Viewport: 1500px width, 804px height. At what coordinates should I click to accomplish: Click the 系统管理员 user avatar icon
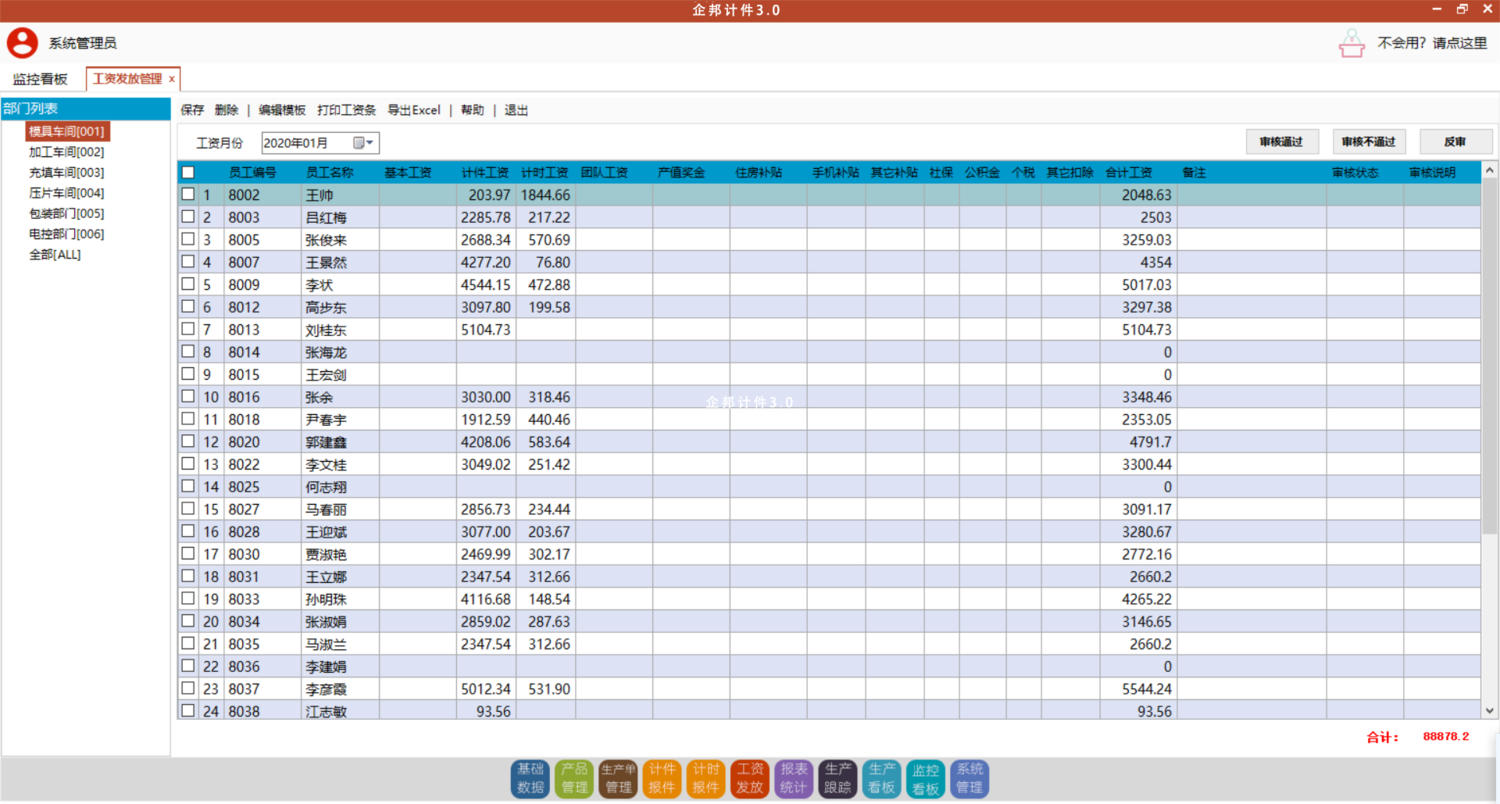(22, 42)
